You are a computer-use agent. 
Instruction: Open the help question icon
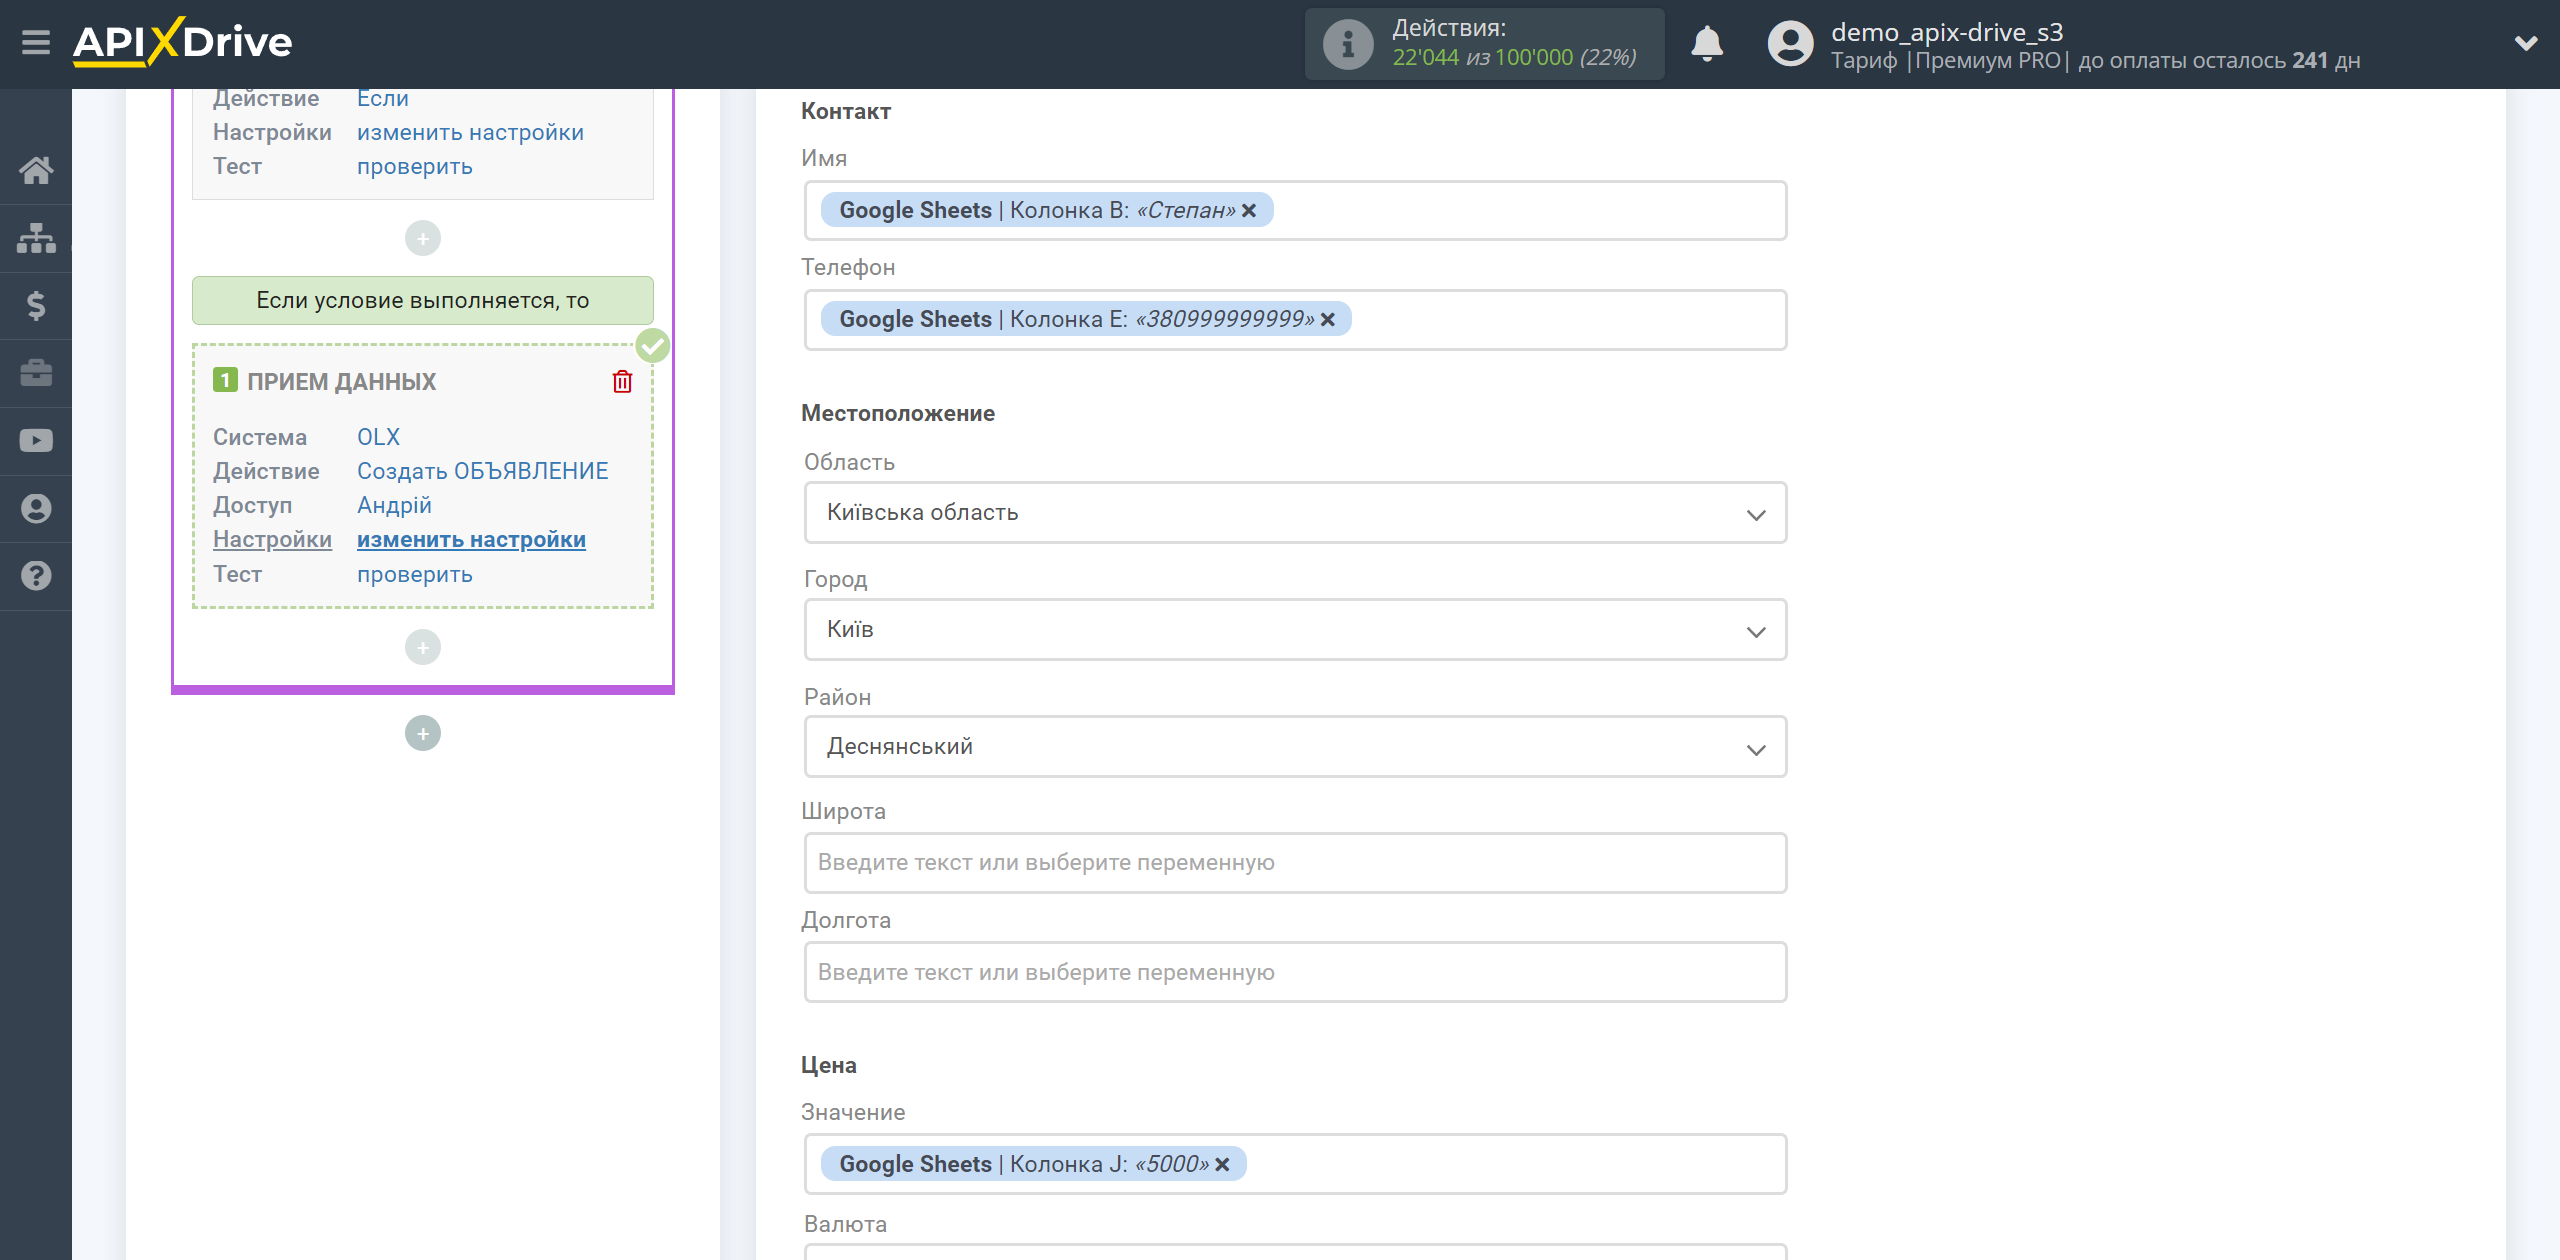tap(36, 576)
